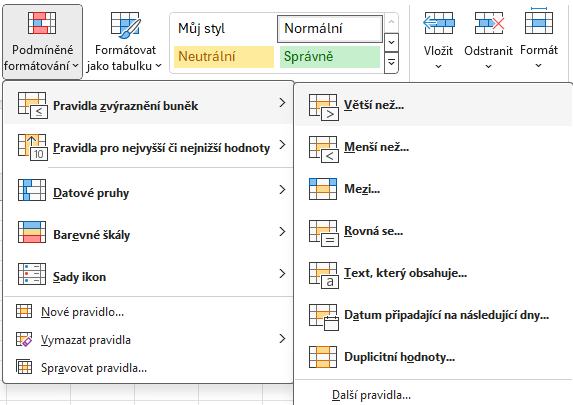Click the Datové pruhy icon
The height and width of the screenshot is (405, 573).
point(32,190)
